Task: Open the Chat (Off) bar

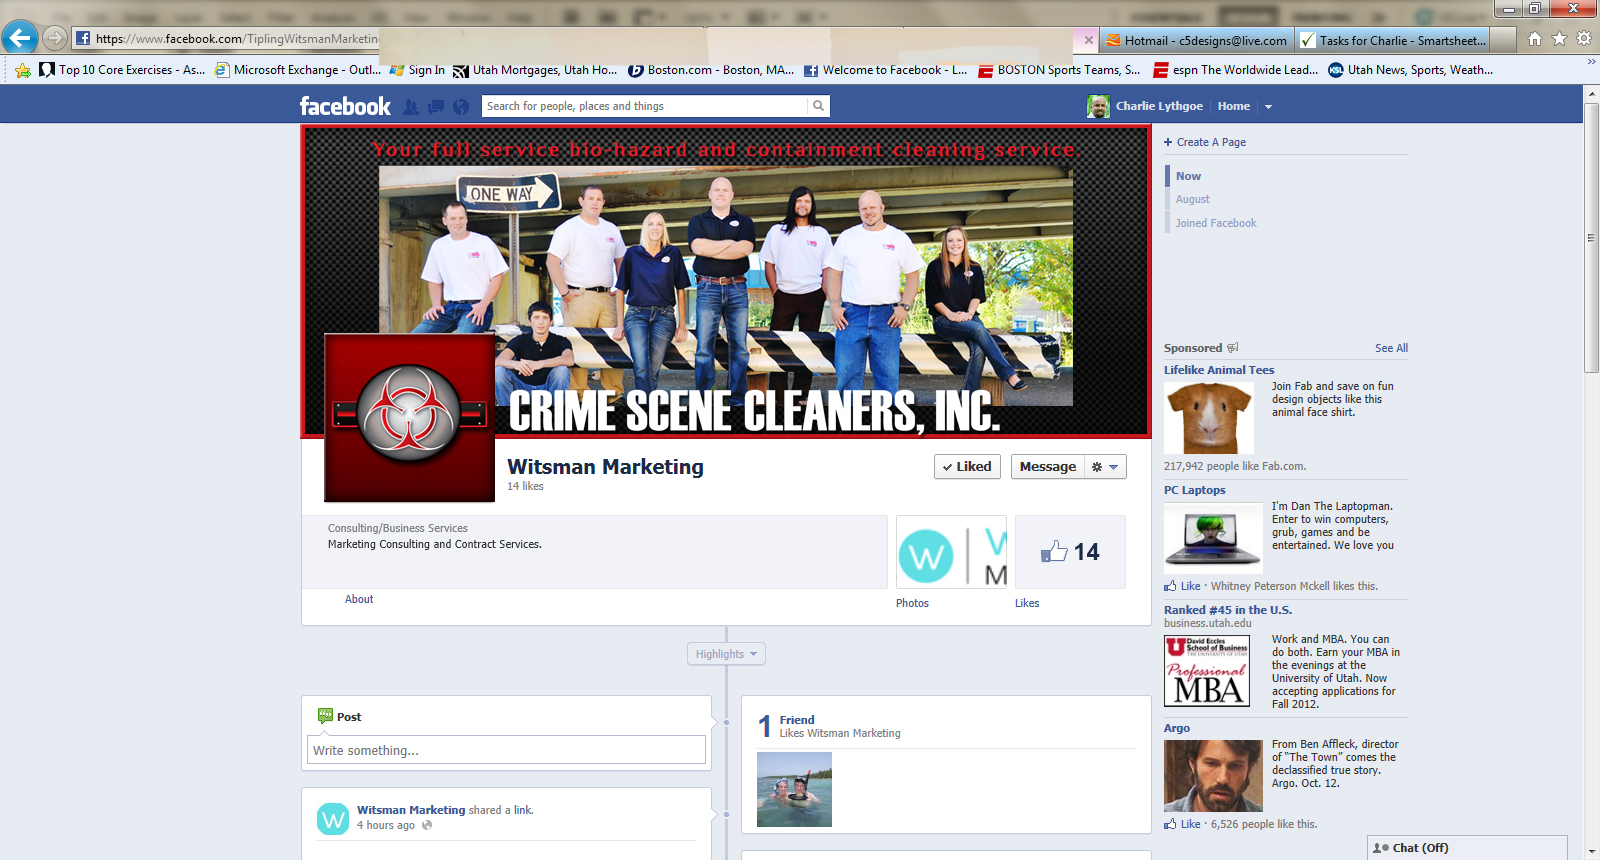Action: click(x=1467, y=848)
